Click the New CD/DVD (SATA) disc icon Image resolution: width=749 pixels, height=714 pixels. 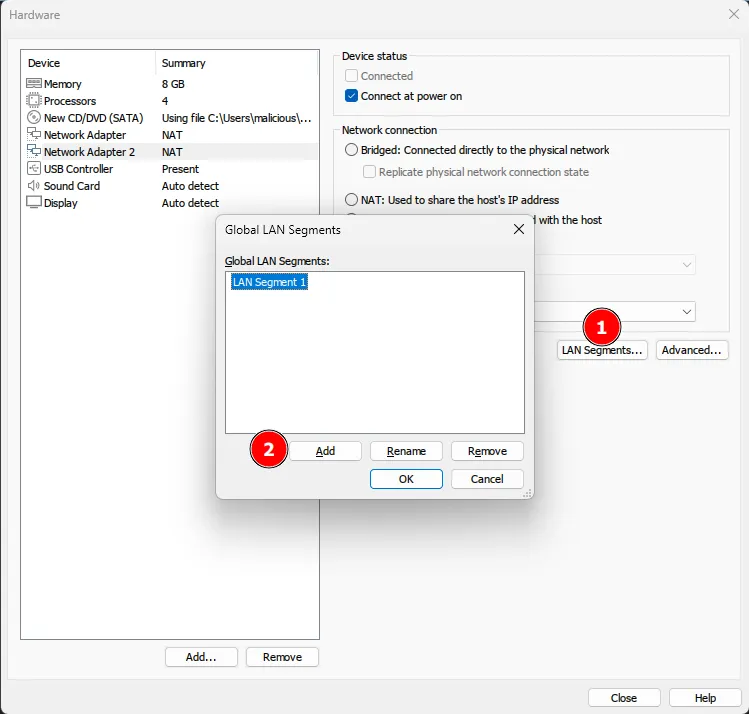[x=34, y=118]
